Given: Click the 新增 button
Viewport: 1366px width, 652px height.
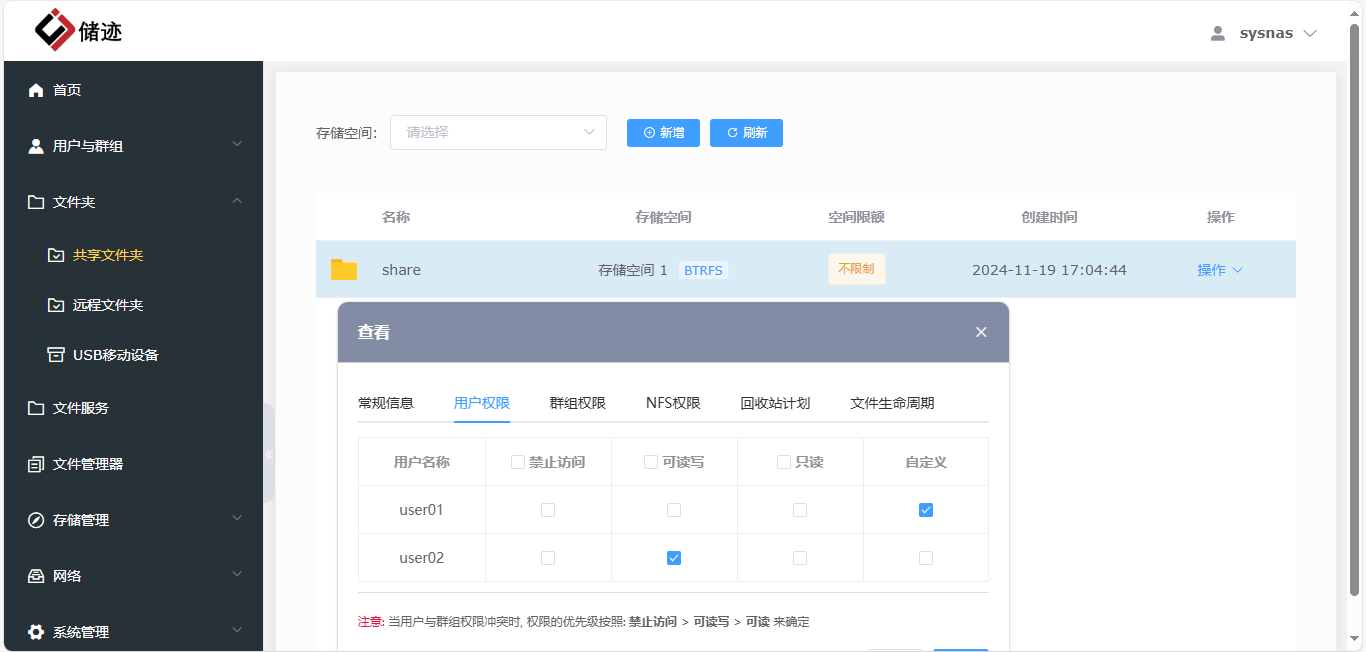Looking at the screenshot, I should (663, 132).
